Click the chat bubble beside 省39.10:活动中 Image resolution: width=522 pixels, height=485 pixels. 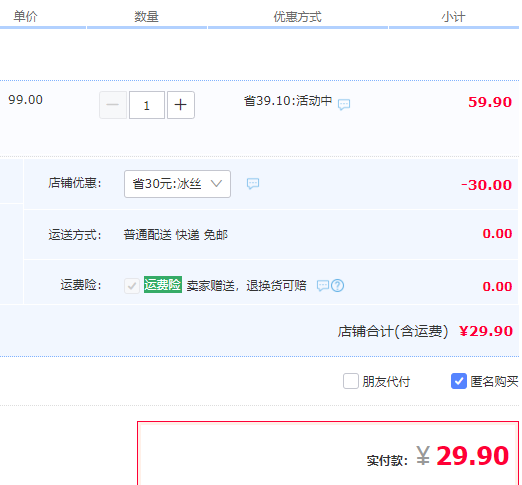(344, 104)
